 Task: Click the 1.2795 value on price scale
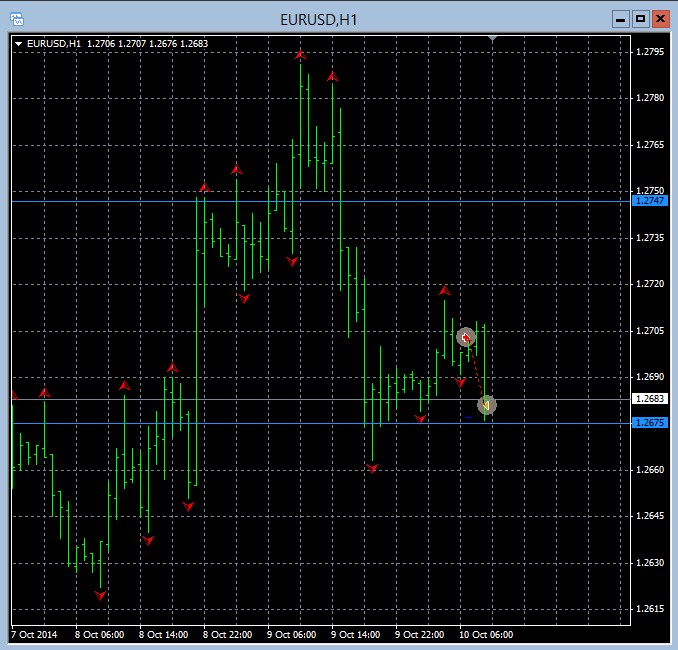pyautogui.click(x=650, y=51)
